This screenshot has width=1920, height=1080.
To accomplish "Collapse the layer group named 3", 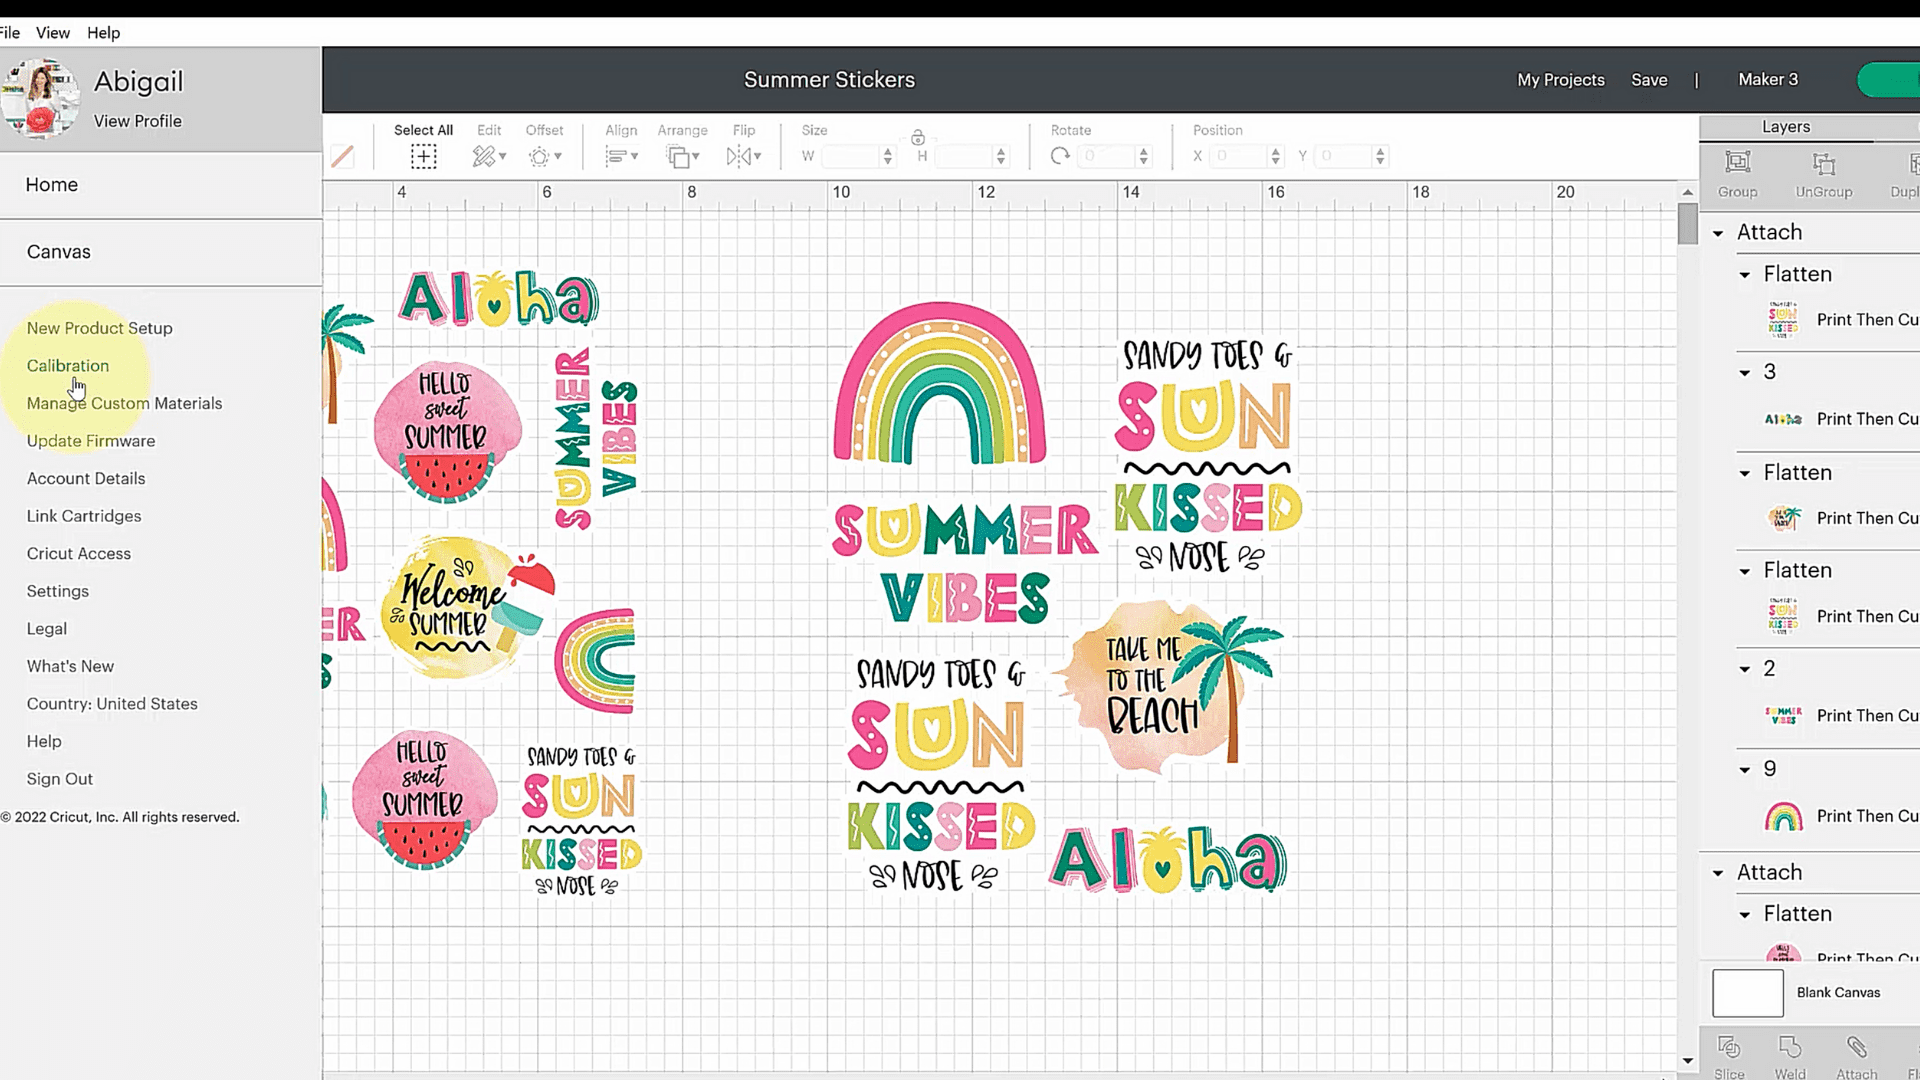I will click(1745, 373).
